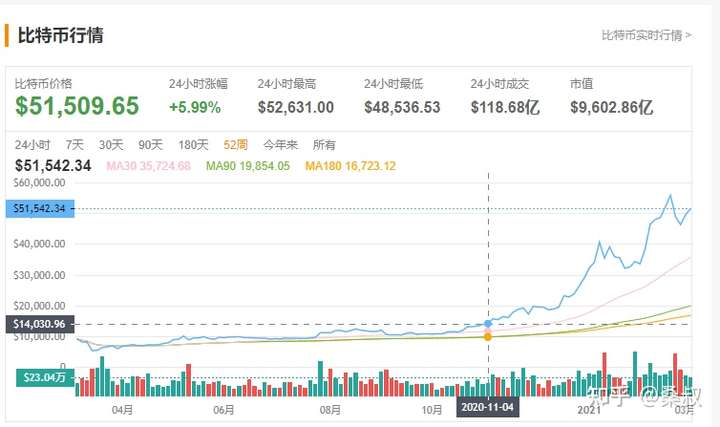Screen dimensions: 720x427
Task: Click the 24h high $52,631.00
Action: 296,107
